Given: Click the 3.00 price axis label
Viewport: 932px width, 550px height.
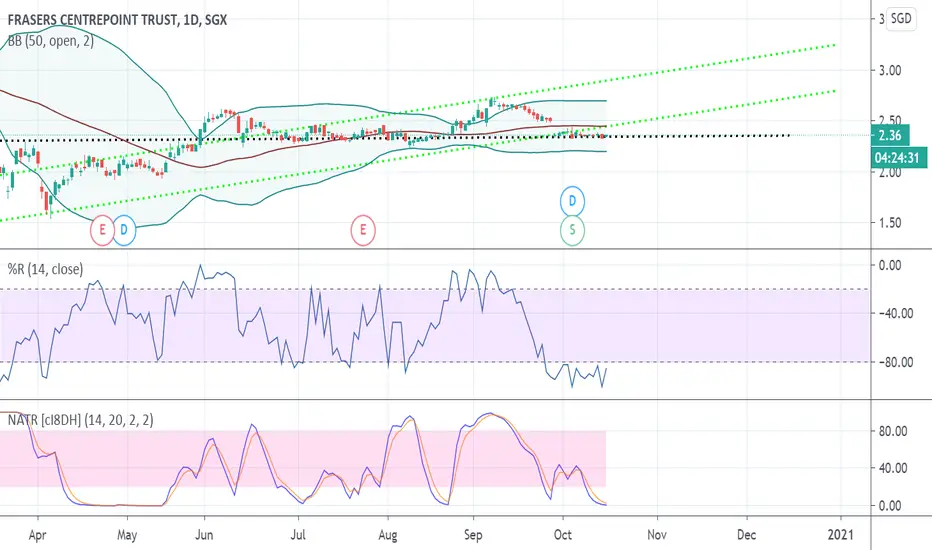Looking at the screenshot, I should [x=890, y=70].
